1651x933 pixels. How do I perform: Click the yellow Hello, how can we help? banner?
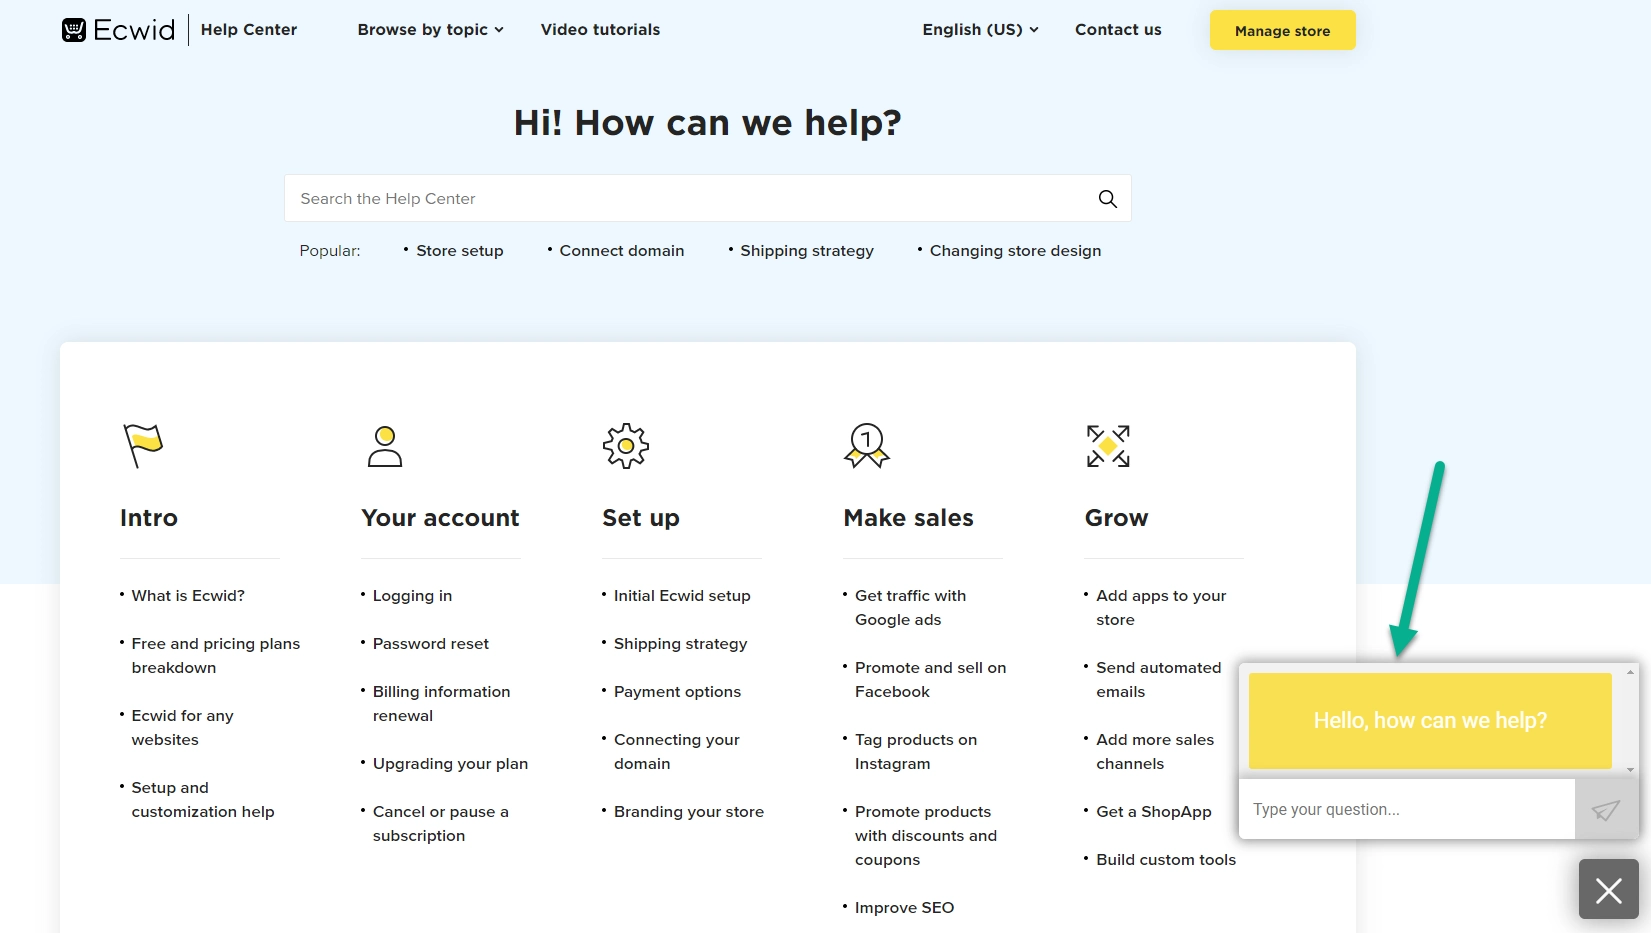1430,721
